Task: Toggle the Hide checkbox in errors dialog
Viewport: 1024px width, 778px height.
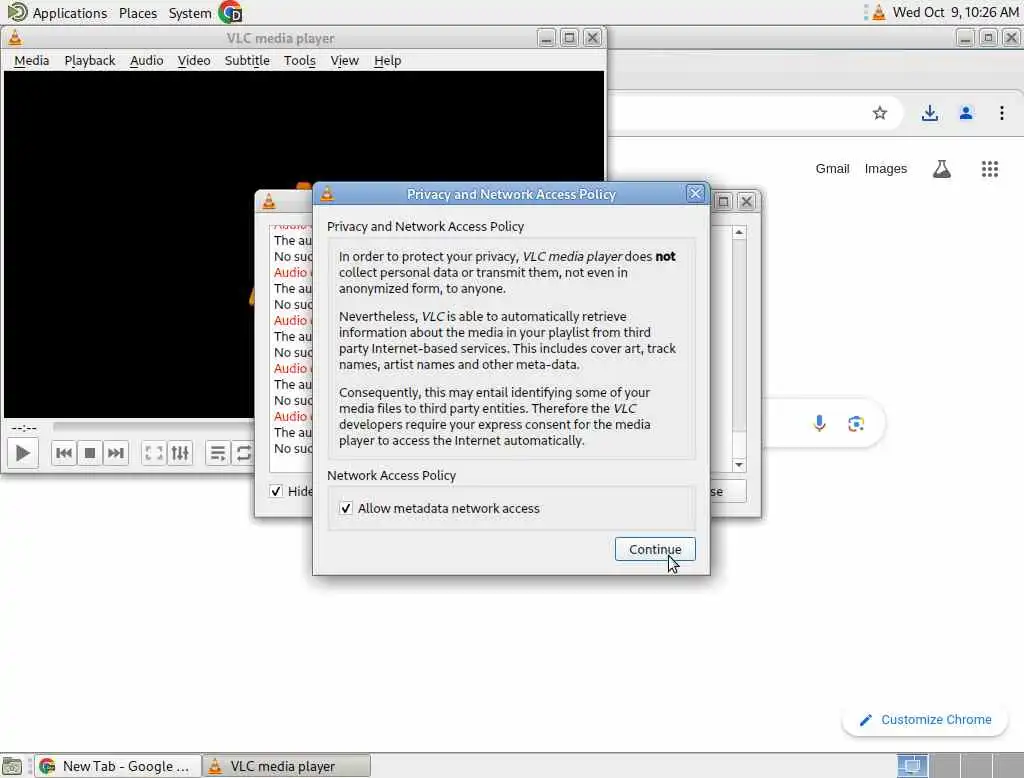Action: pyautogui.click(x=276, y=491)
